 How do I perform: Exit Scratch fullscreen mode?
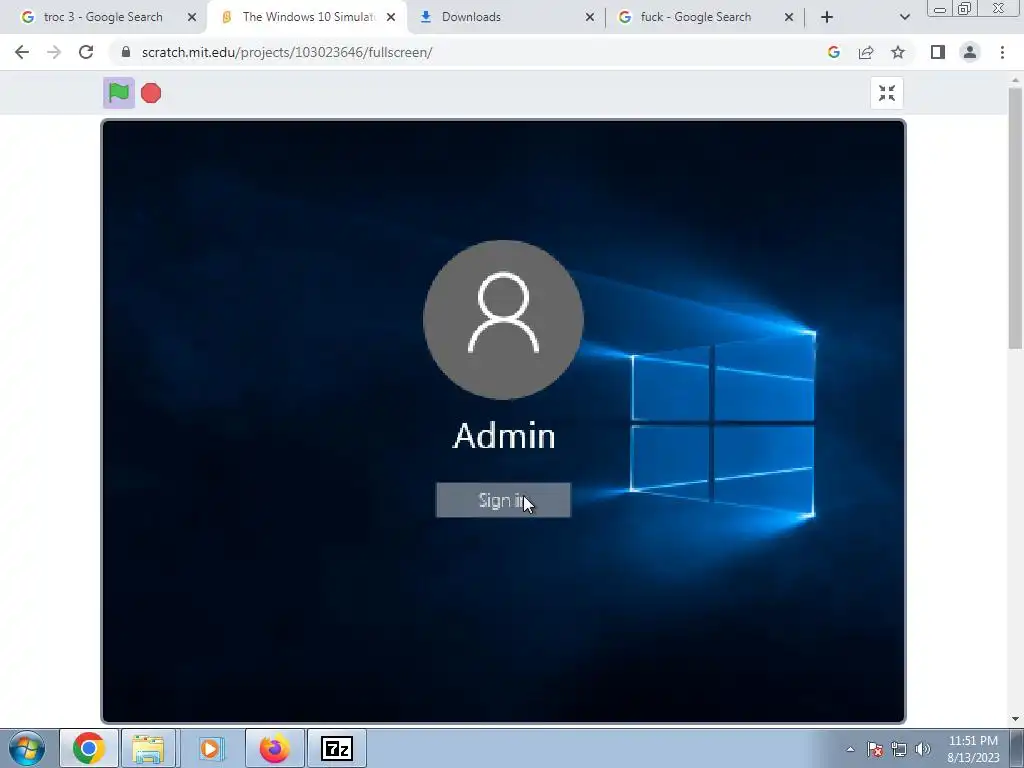887,93
